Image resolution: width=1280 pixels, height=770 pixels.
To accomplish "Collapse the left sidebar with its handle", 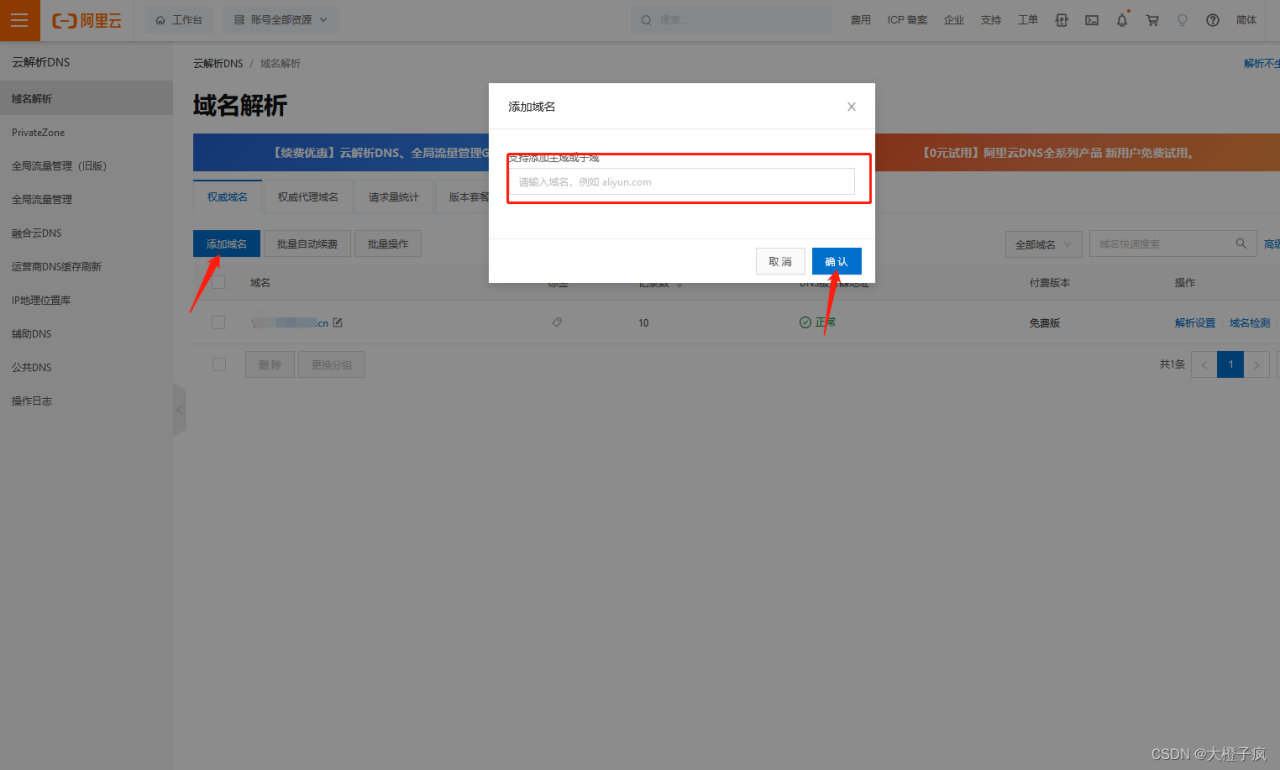I will point(180,409).
